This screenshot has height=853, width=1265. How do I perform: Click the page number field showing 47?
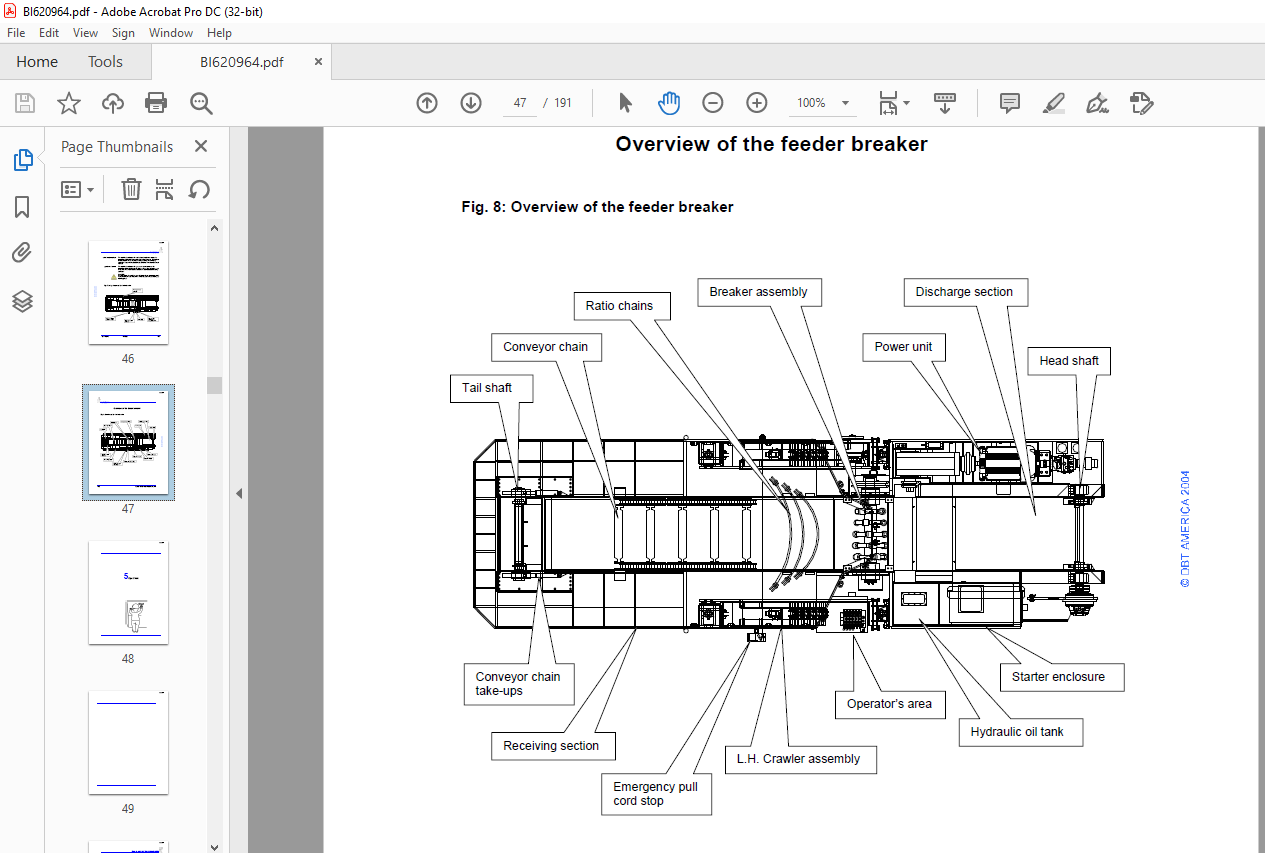click(x=519, y=103)
